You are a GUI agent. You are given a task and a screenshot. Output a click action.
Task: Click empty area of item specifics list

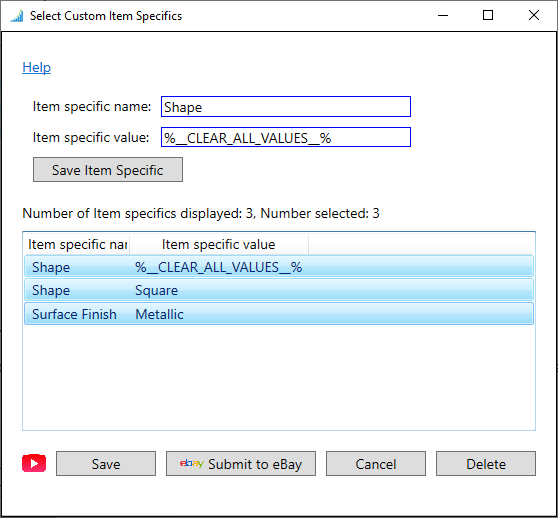279,377
